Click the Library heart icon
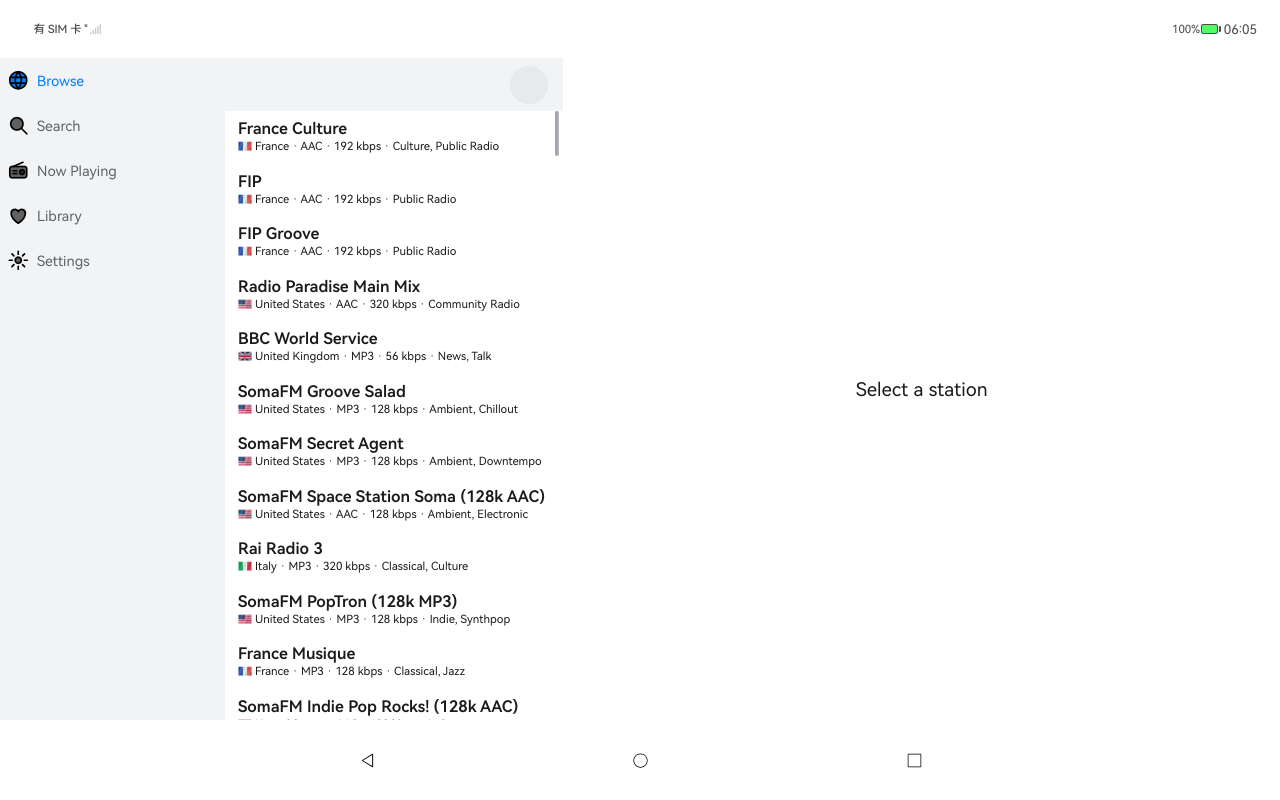1280x800 pixels. [x=18, y=216]
